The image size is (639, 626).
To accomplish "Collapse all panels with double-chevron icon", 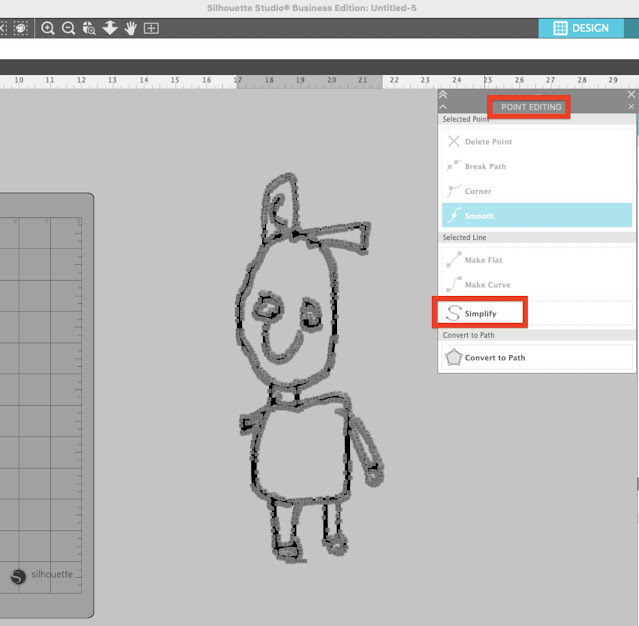I will 443,95.
